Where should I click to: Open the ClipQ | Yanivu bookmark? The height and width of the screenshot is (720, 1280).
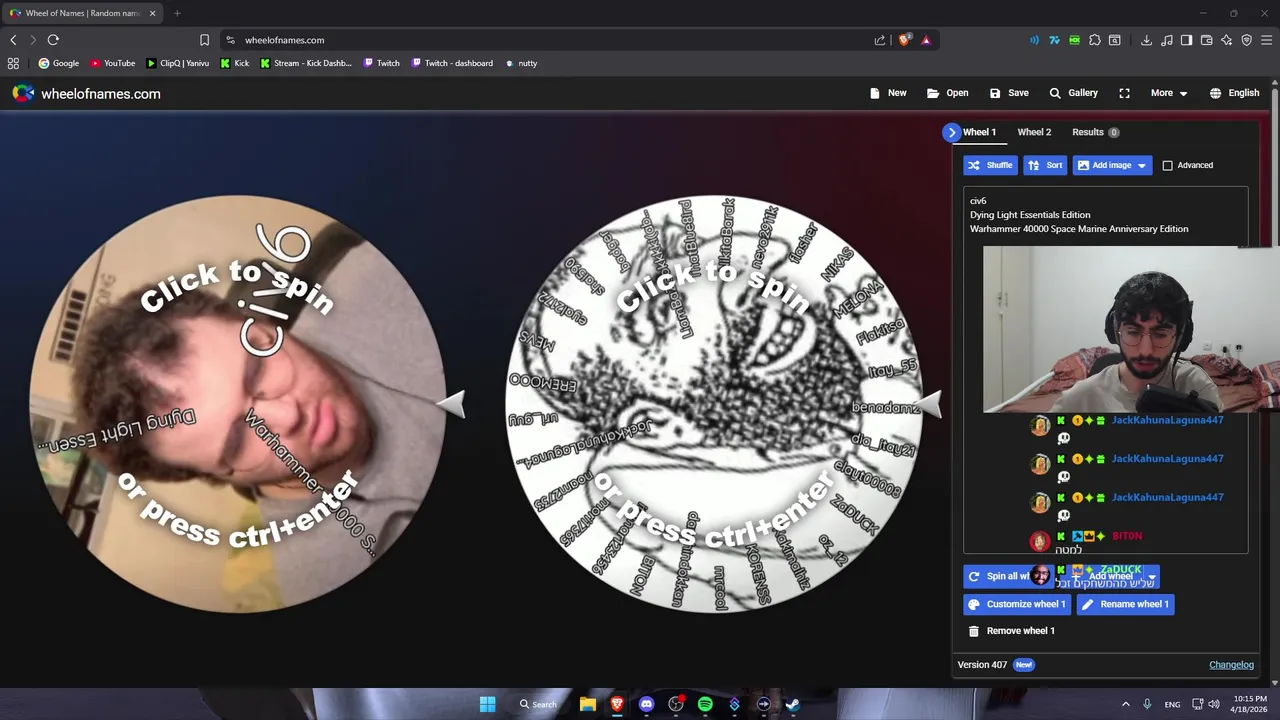(177, 63)
